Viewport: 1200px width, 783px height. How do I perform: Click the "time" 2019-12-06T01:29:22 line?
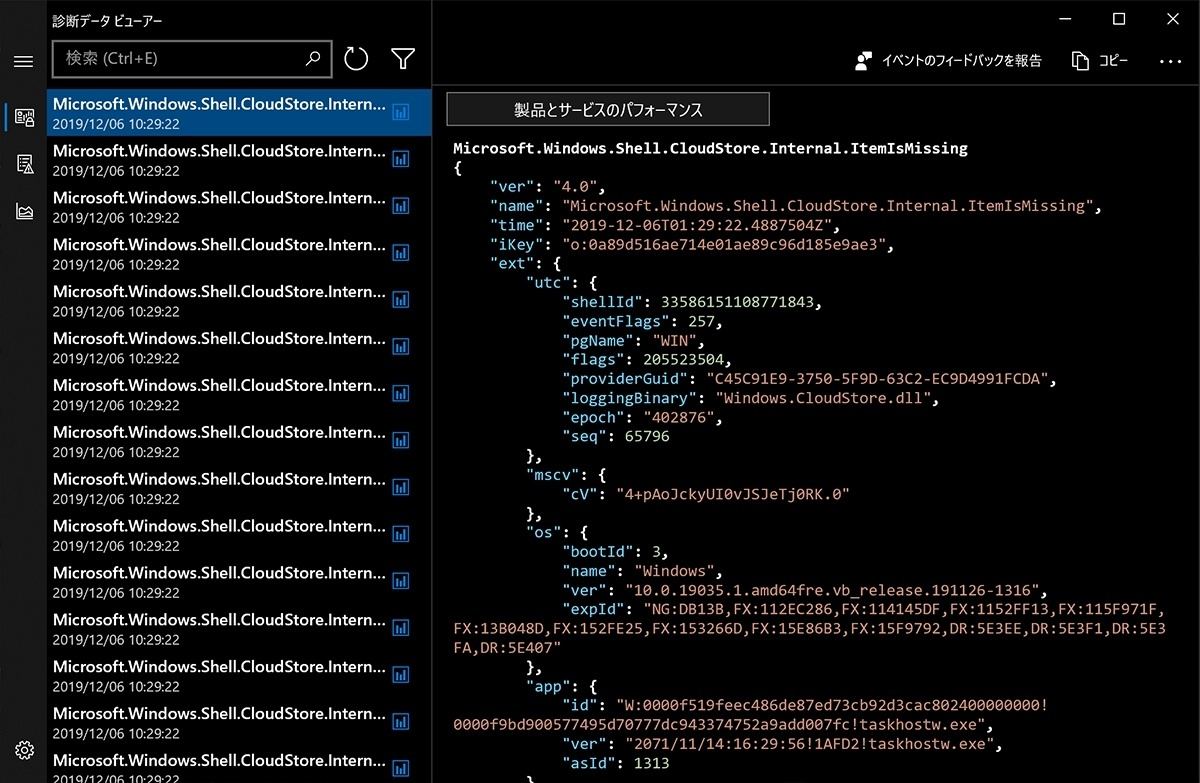(x=664, y=225)
